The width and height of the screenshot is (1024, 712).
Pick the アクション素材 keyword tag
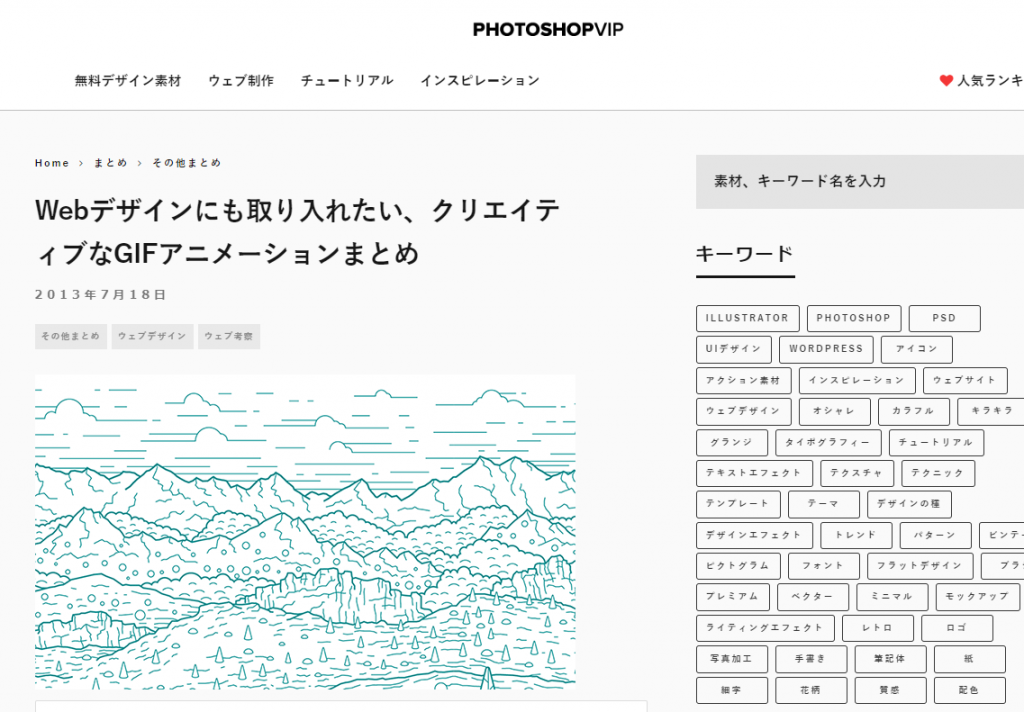(743, 380)
